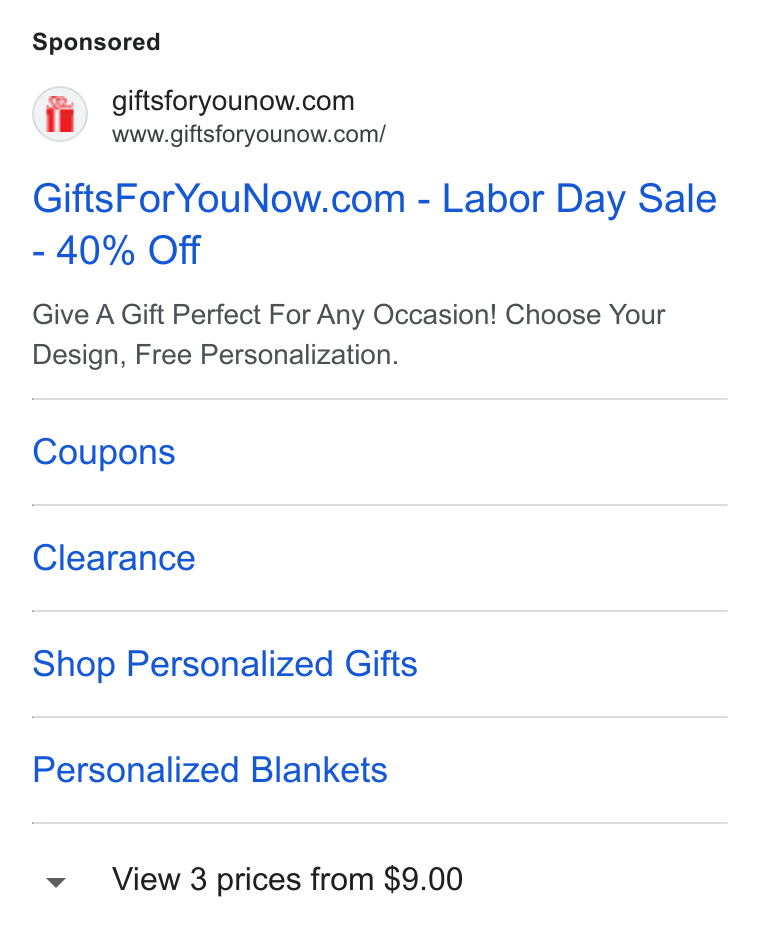
Task: Click the "- 40% Off" headline line
Action: tap(116, 251)
